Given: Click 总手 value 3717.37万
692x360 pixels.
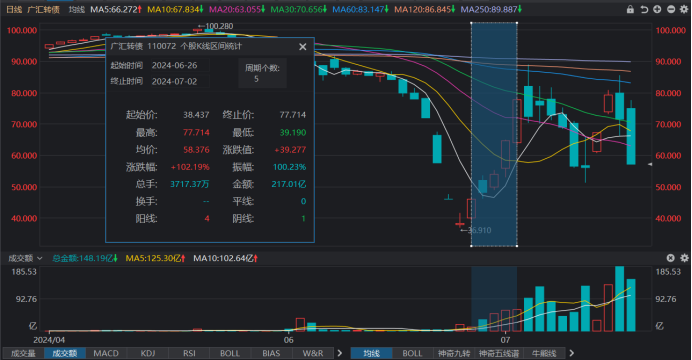Looking at the screenshot, I should click(x=190, y=184).
